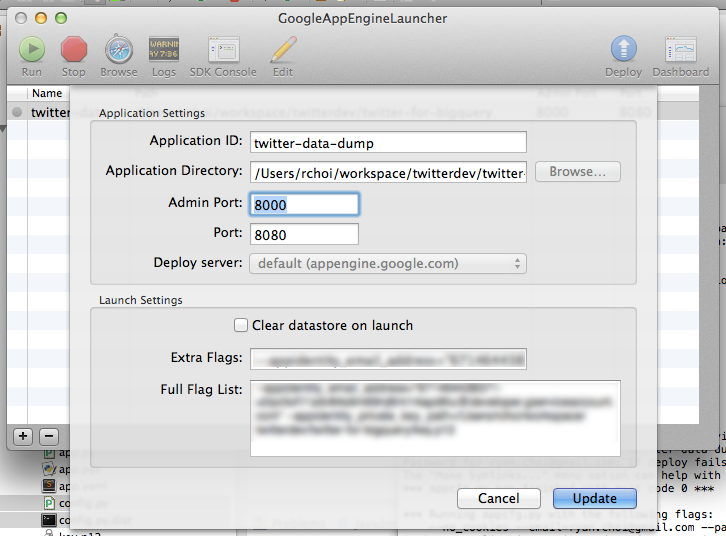Image resolution: width=726 pixels, height=536 pixels.
Task: Select the Admin Port field
Action: tap(304, 204)
